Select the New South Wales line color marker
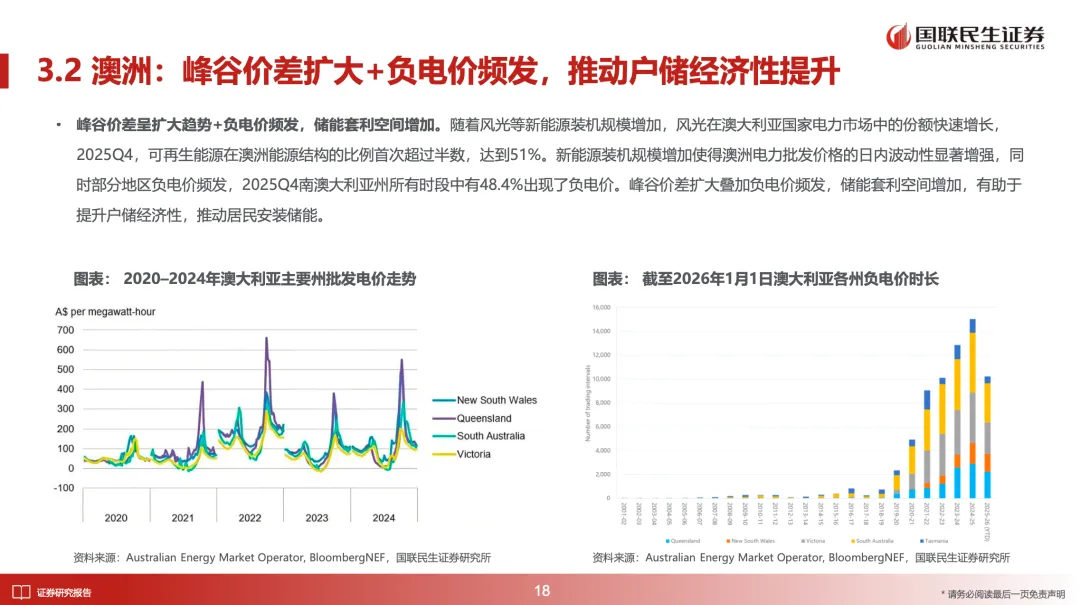The image size is (1080, 605). [x=446, y=399]
